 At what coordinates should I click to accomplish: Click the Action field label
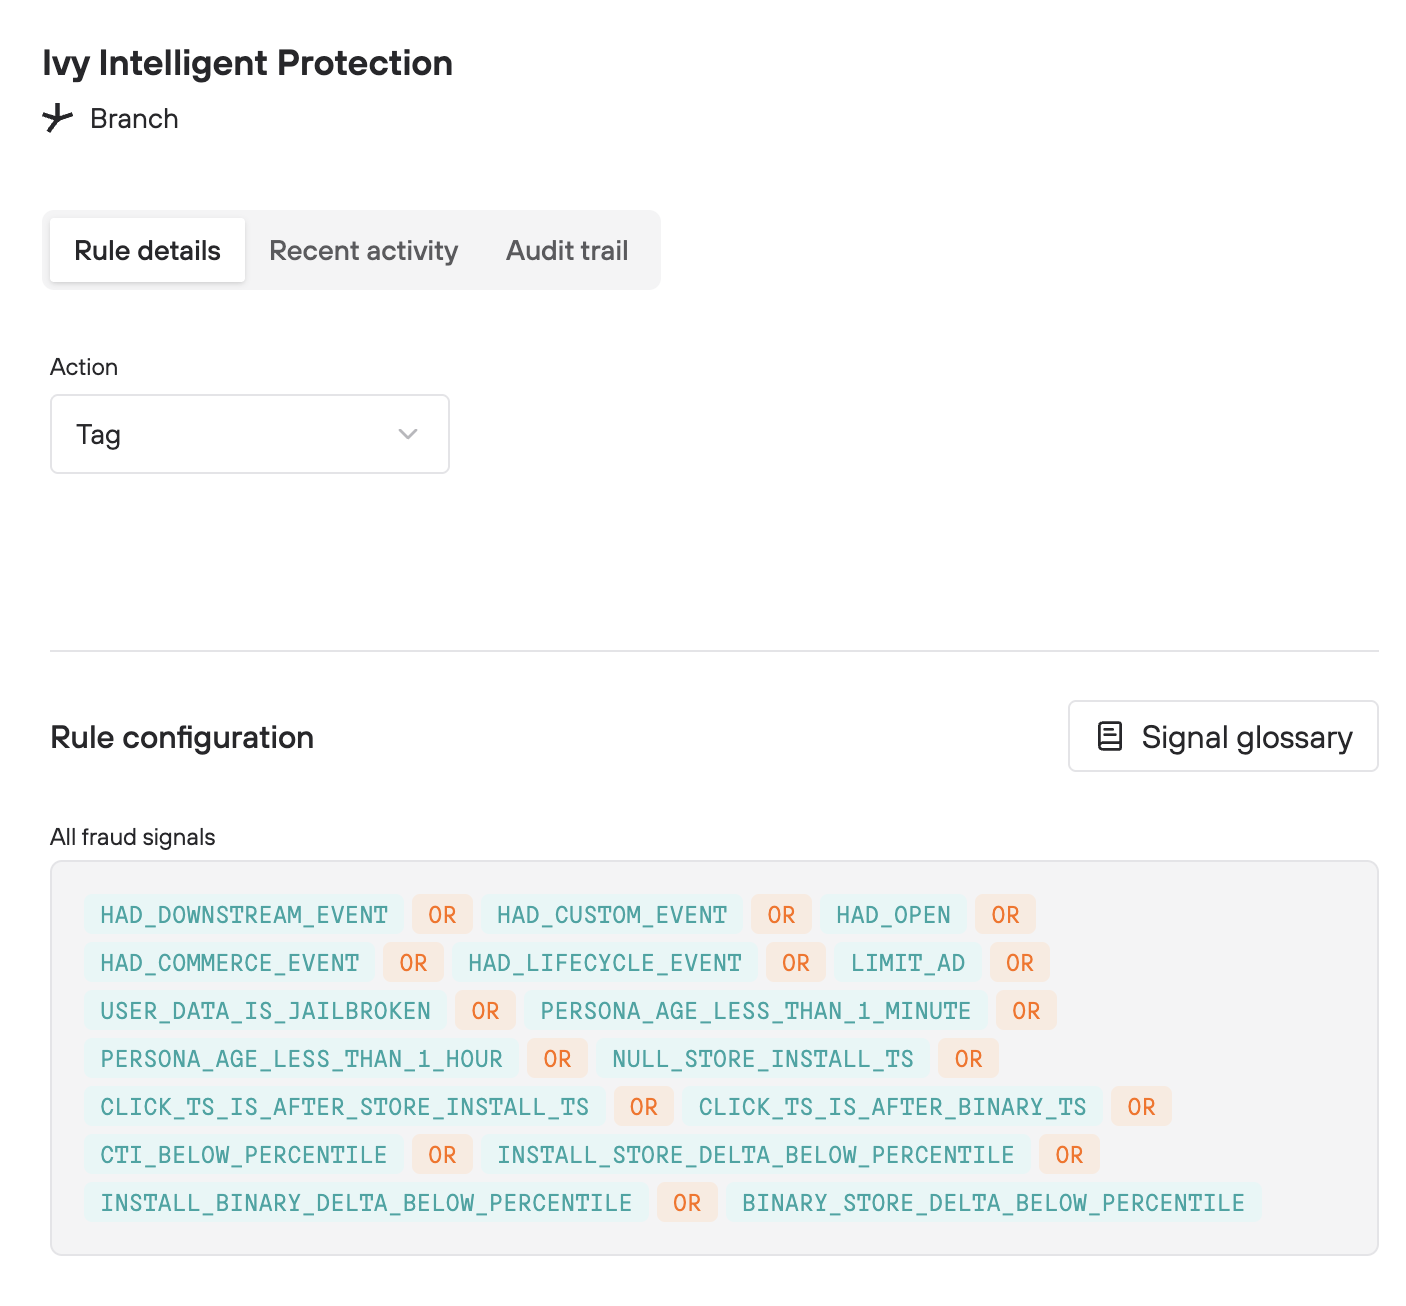point(84,367)
